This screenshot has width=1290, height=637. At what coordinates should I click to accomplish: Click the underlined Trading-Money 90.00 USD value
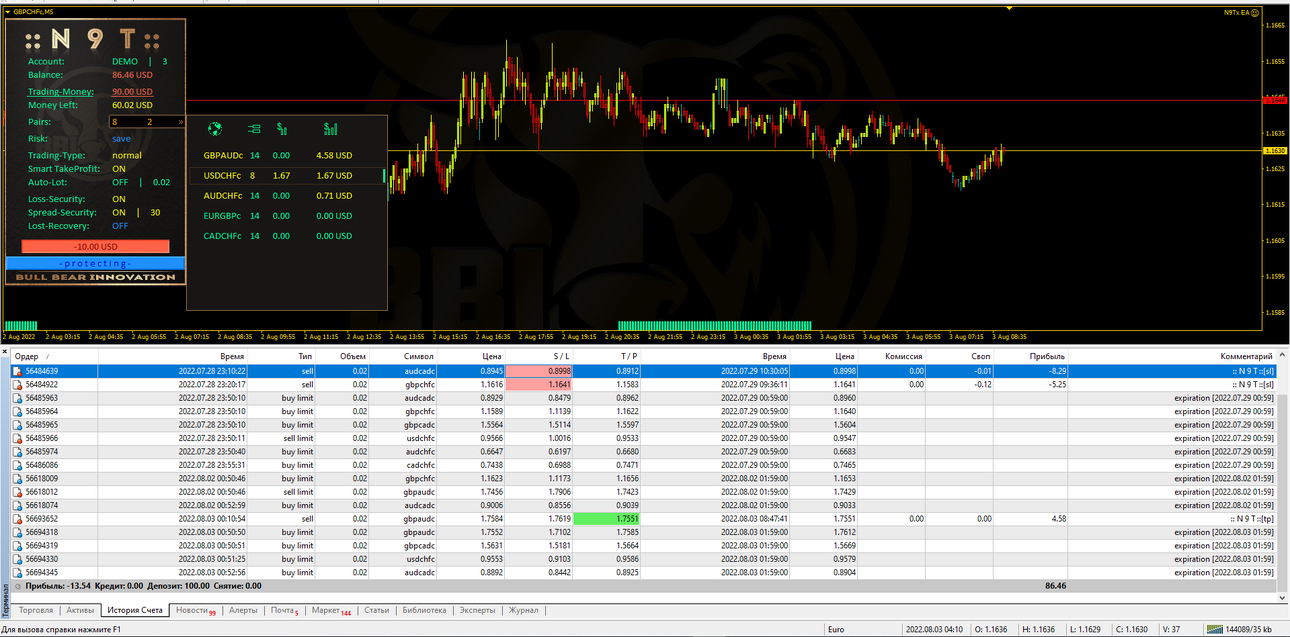(132, 91)
